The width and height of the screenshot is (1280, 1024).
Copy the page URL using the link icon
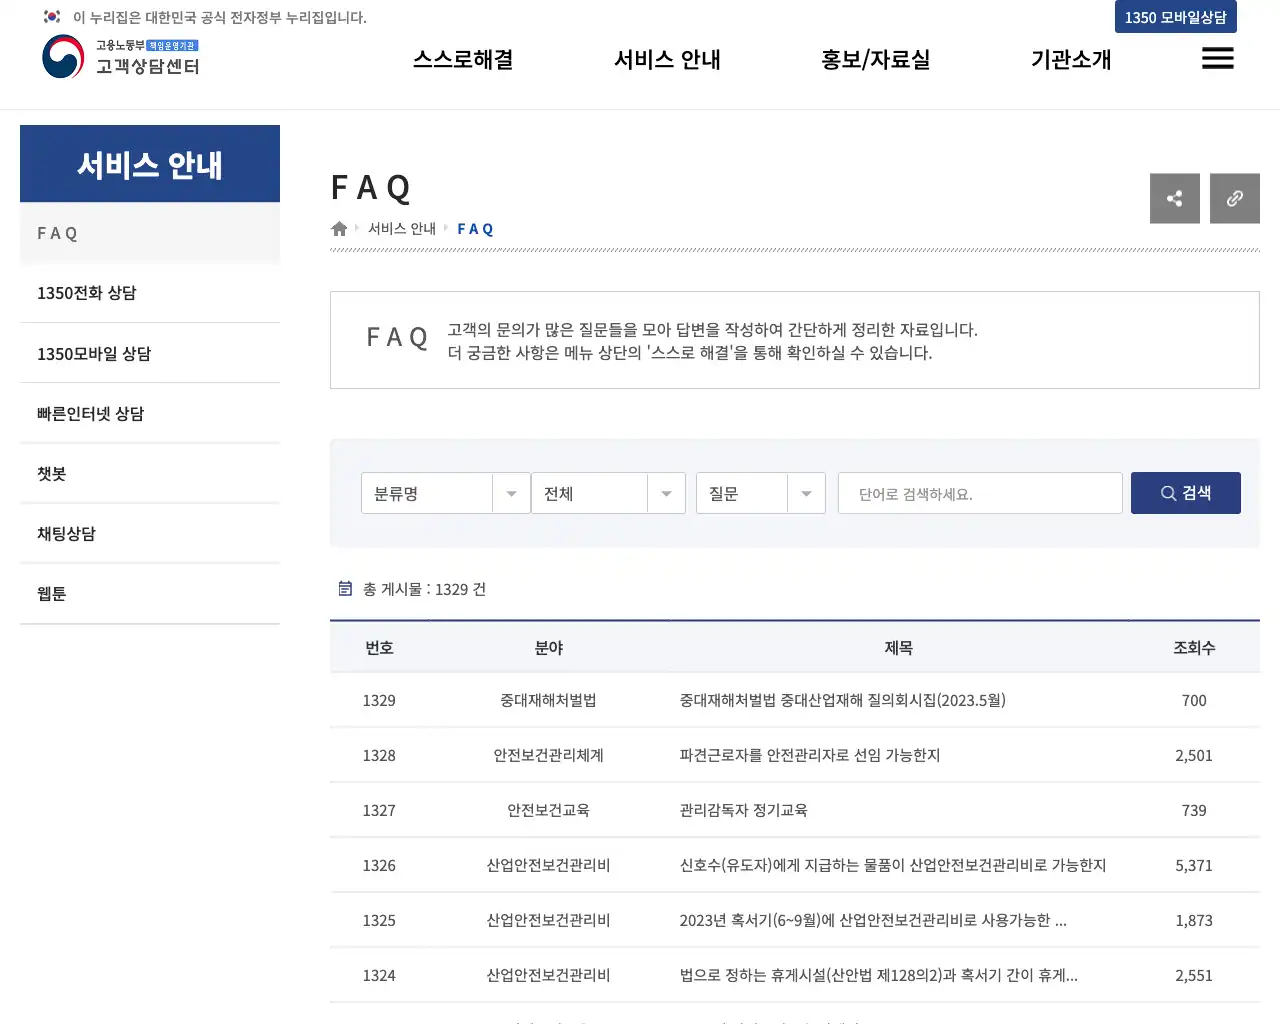[x=1234, y=198]
